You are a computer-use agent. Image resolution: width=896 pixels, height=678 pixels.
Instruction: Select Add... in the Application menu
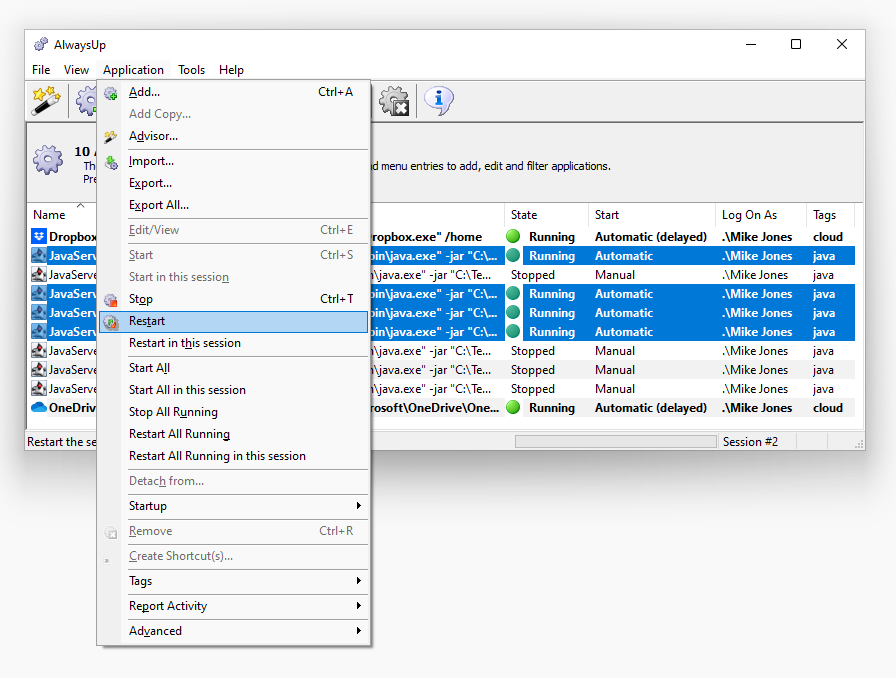tap(144, 92)
